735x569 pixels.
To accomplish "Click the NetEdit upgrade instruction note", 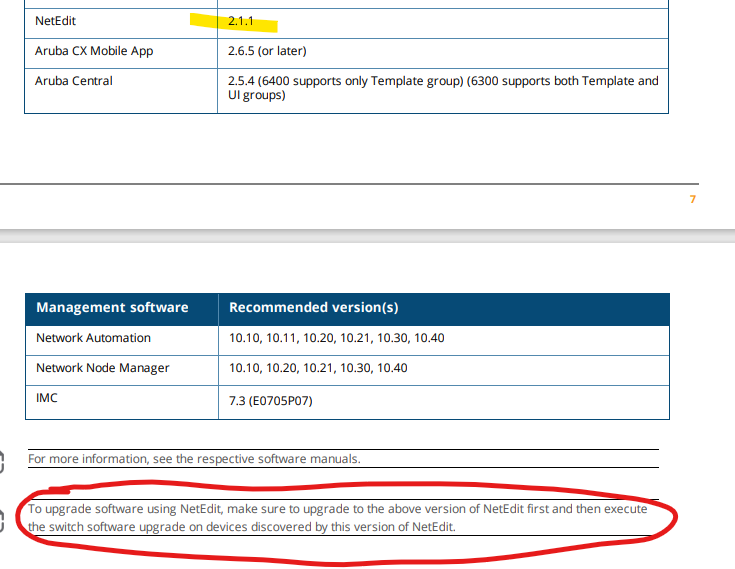I will (338, 518).
